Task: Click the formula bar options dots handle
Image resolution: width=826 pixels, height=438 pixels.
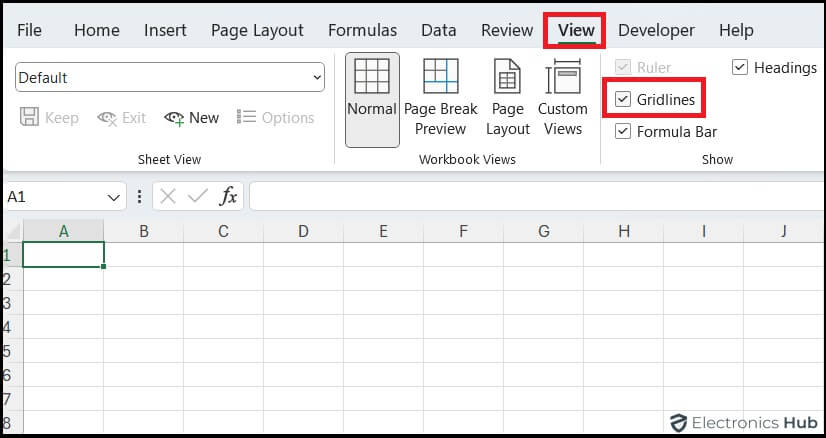Action: coord(139,196)
